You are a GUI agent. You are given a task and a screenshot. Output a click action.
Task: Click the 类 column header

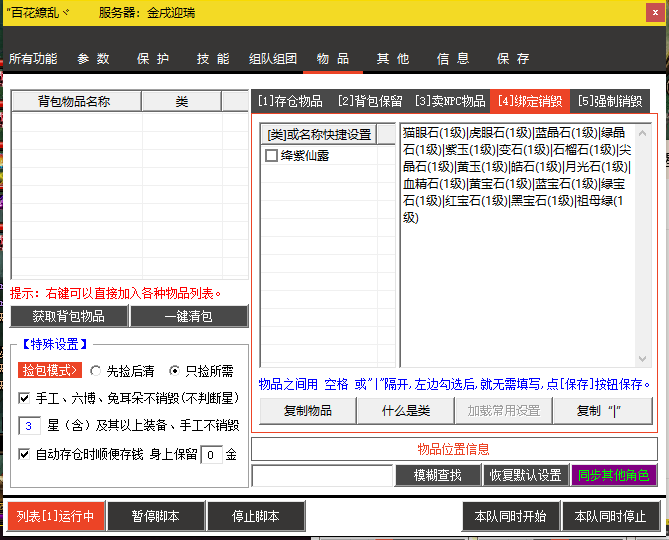[182, 102]
